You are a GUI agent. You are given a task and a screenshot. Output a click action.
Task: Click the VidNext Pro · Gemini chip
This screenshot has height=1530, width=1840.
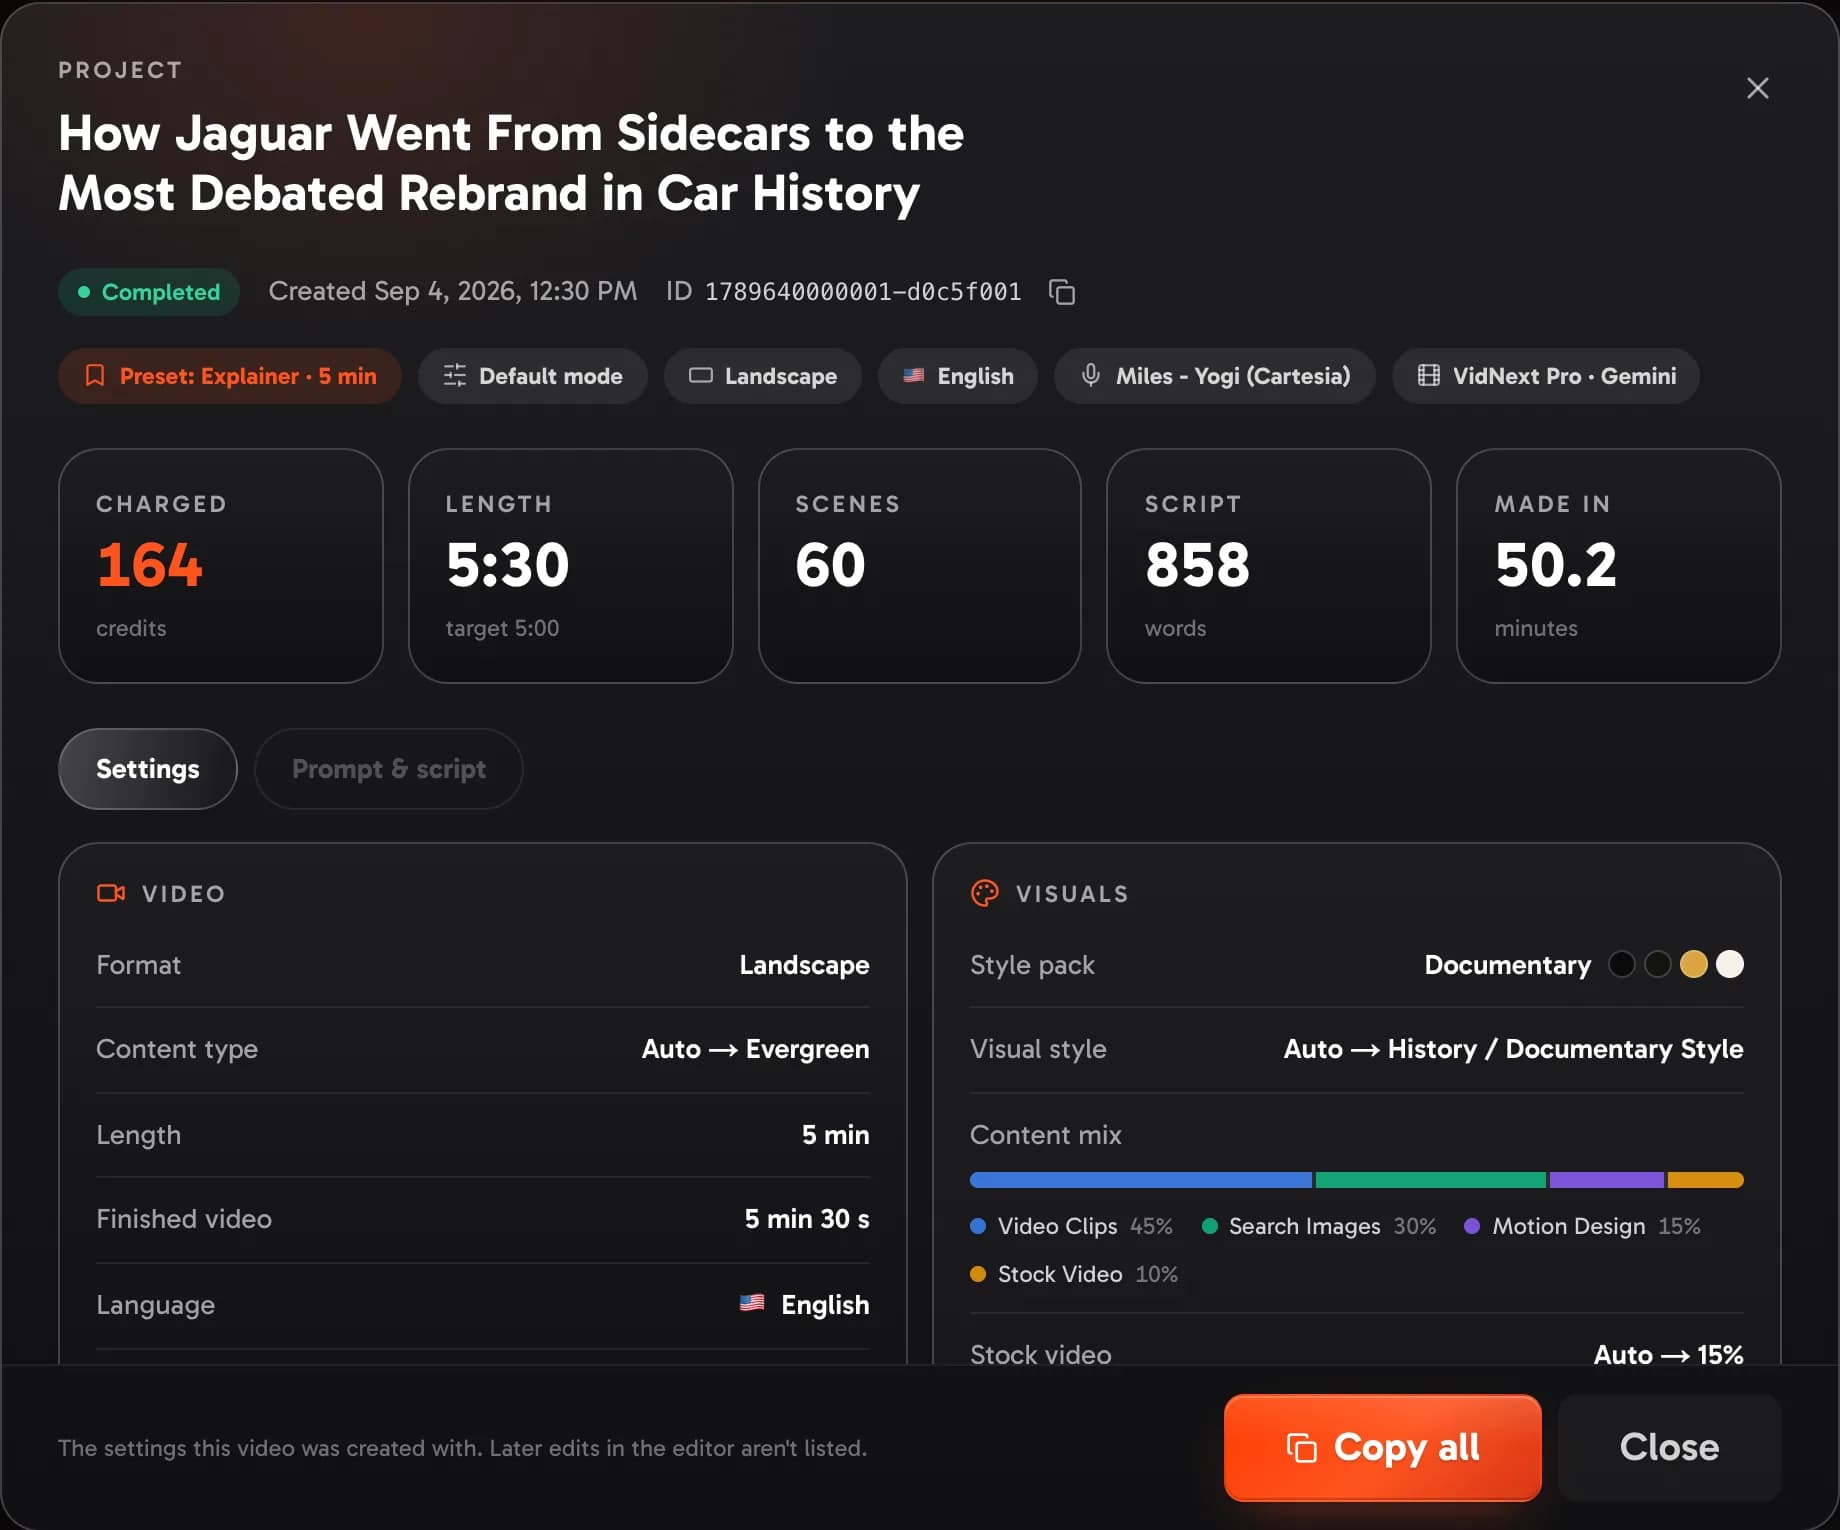click(x=1546, y=376)
